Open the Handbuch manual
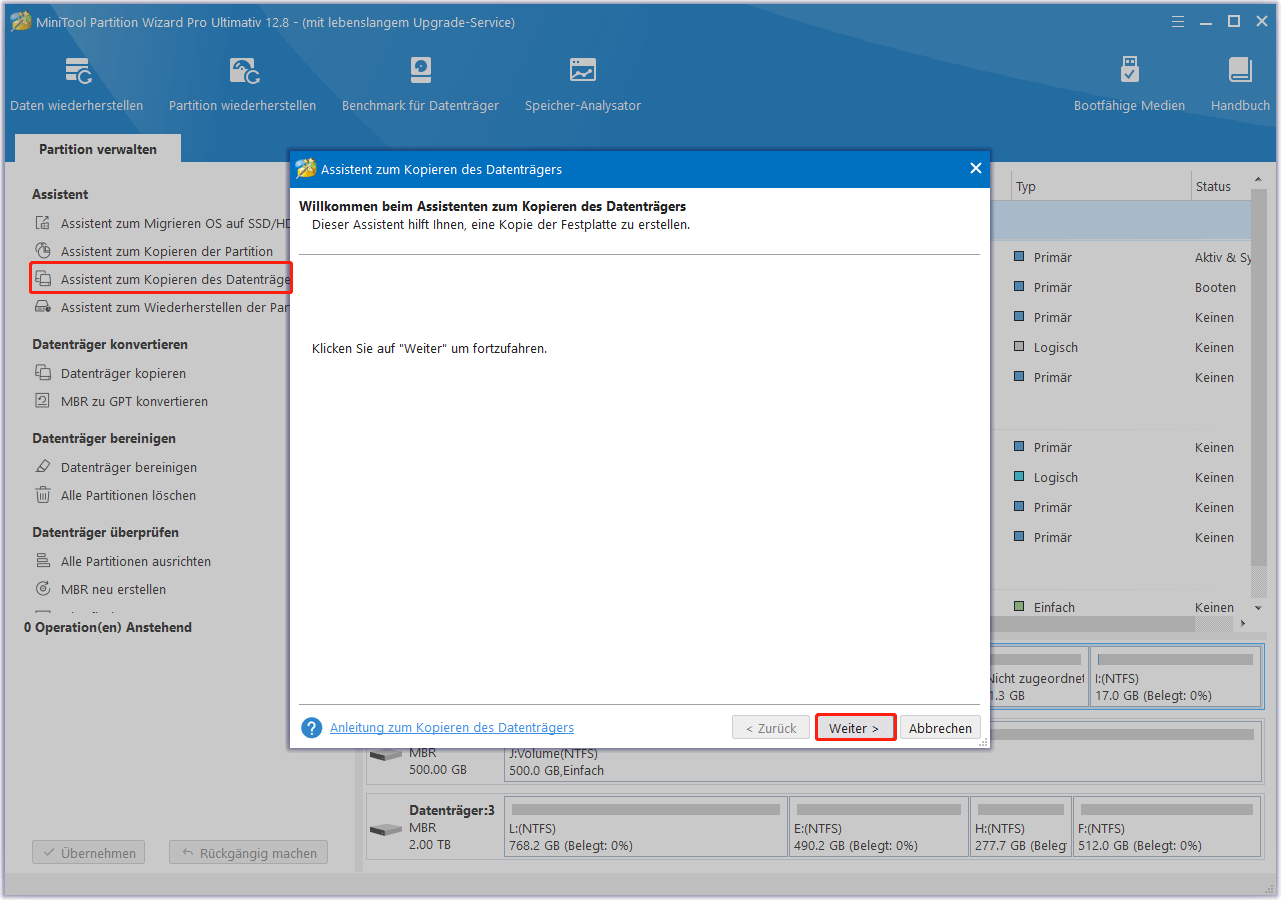The width and height of the screenshot is (1282, 901). (x=1240, y=84)
